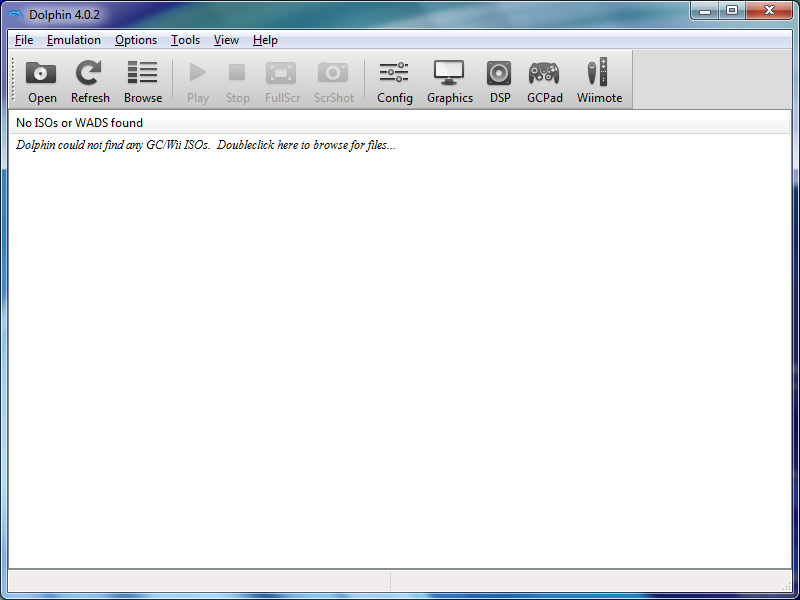Open the Tools menu
The image size is (800, 600).
click(x=185, y=40)
